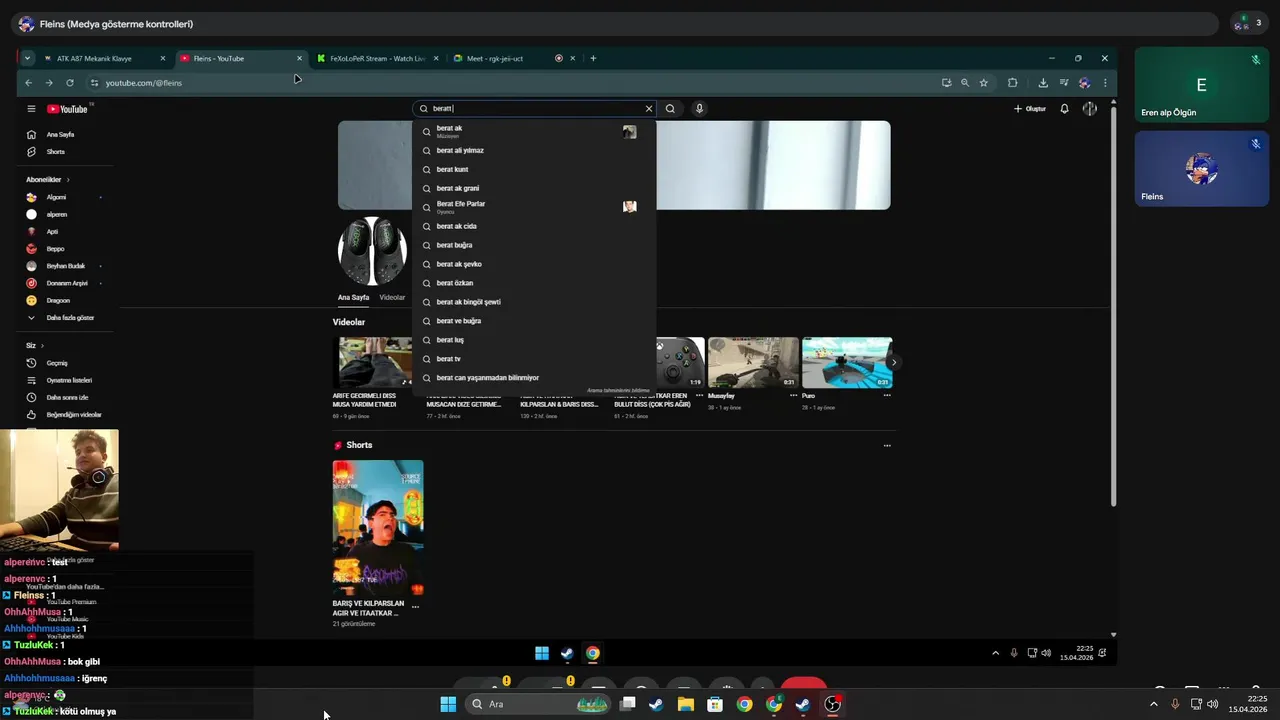This screenshot has width=1280, height=720.
Task: Open Chrome profile avatar in toolbar
Action: point(1084,83)
